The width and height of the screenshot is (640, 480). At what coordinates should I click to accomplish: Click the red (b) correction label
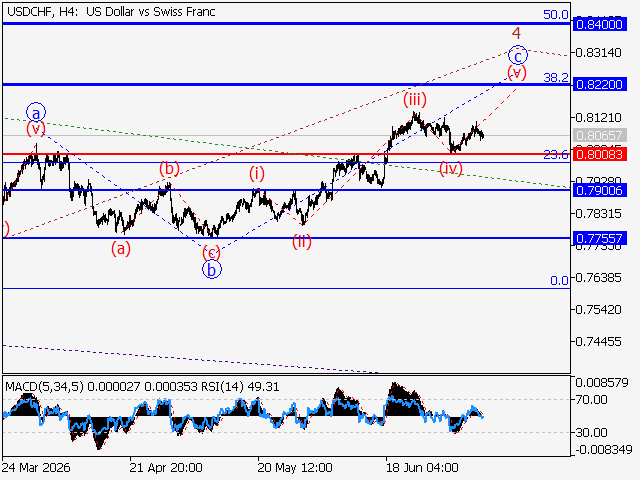(169, 168)
